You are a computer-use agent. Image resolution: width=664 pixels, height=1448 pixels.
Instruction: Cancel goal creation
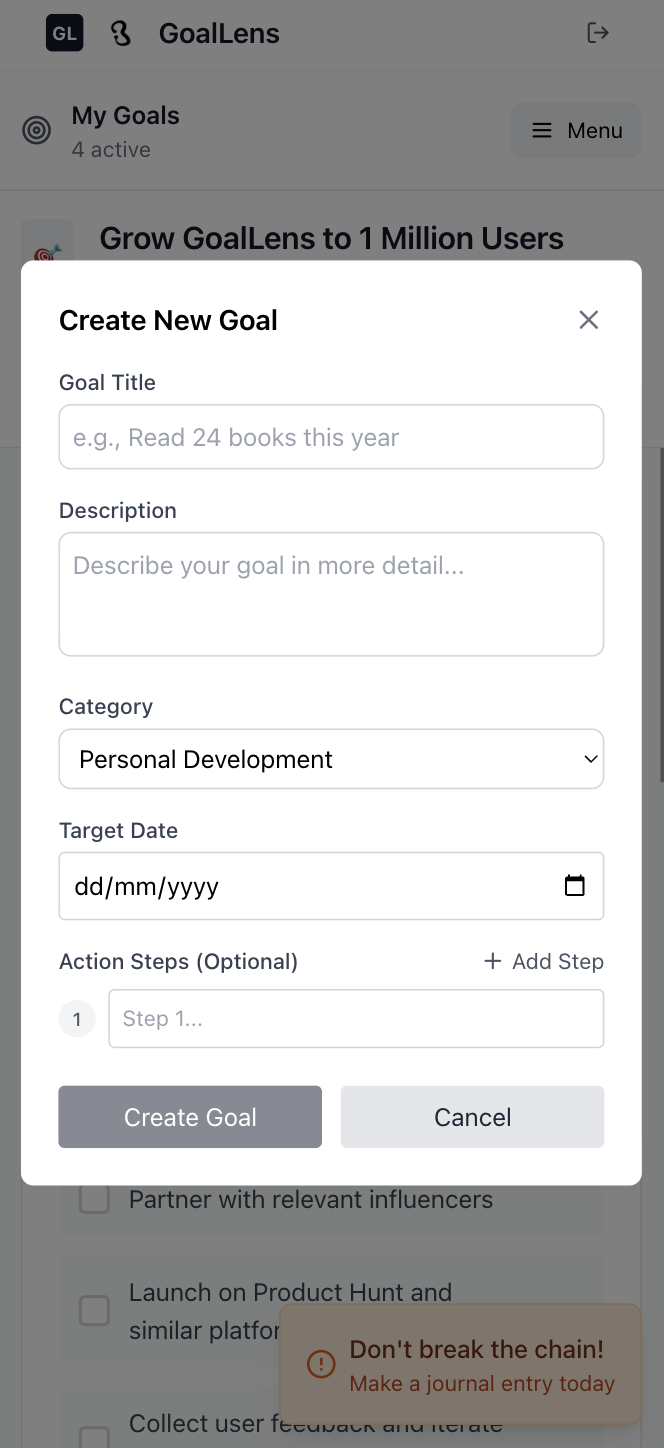pyautogui.click(x=472, y=1117)
